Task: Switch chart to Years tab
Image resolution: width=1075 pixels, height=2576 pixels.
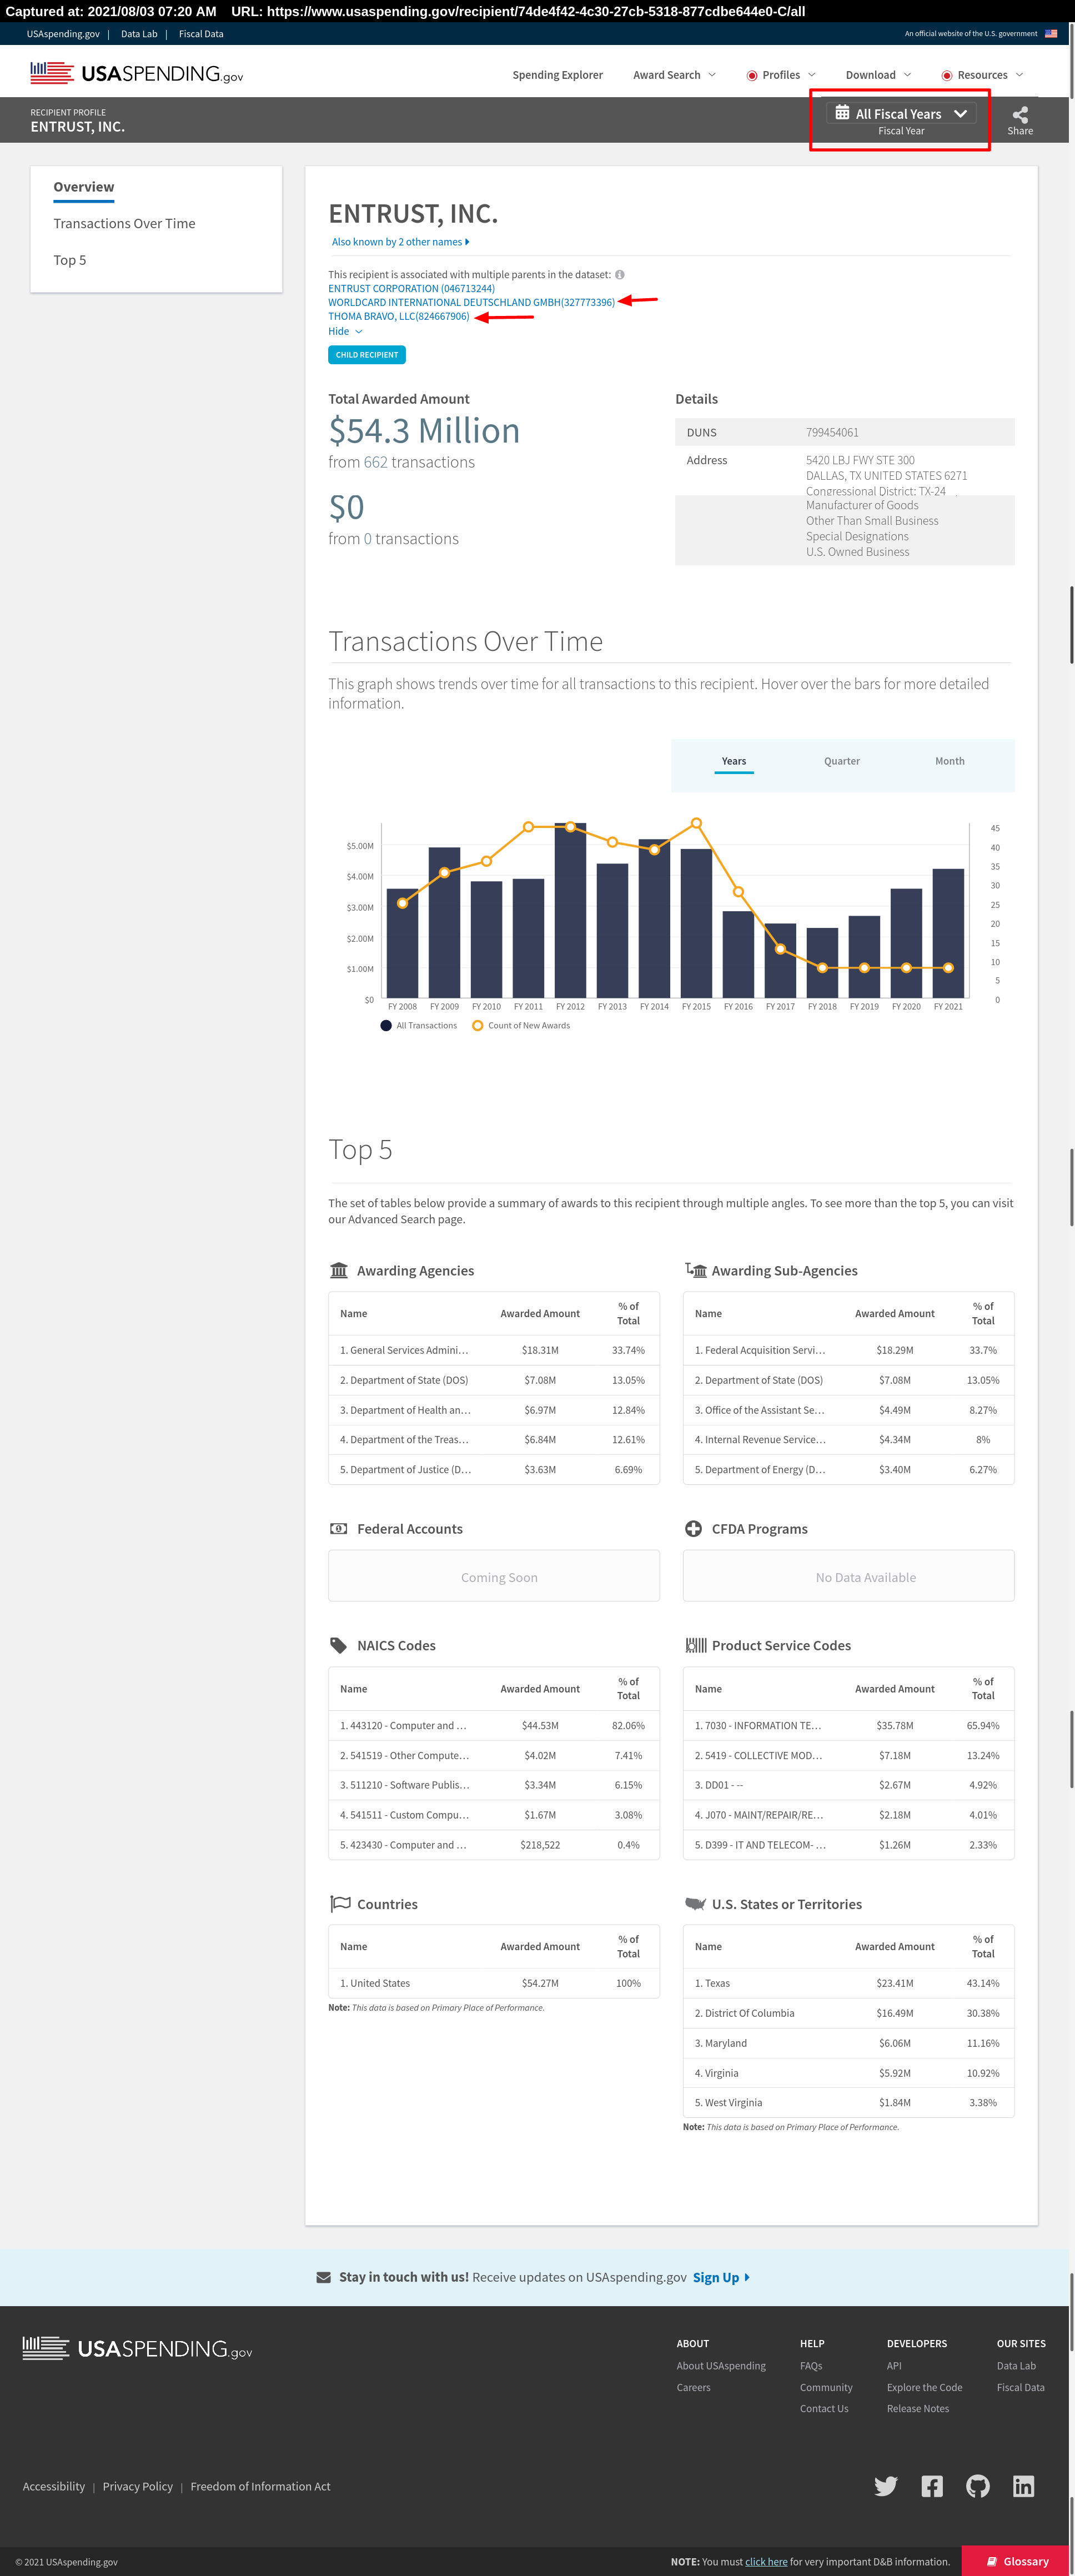Action: 734,761
